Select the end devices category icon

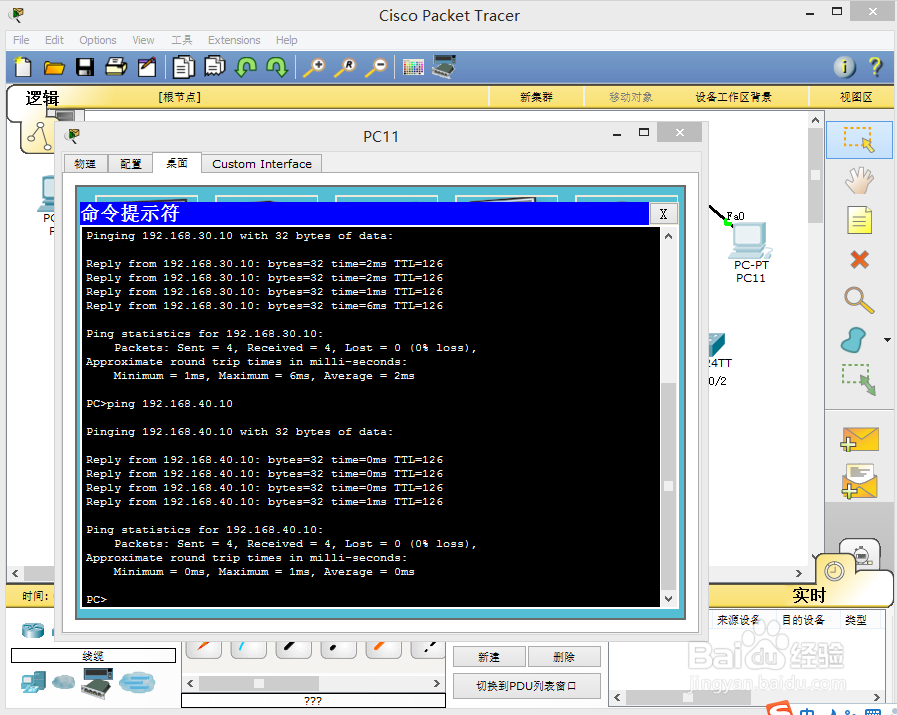tap(33, 682)
